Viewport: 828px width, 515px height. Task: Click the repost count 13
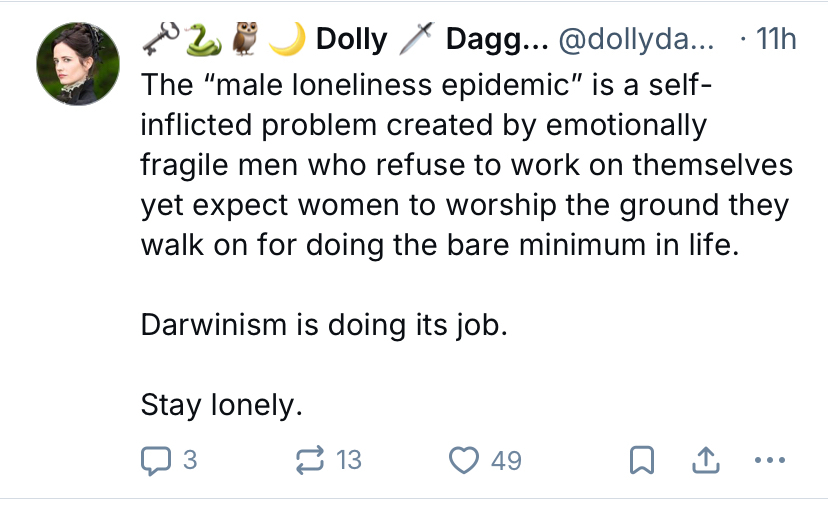click(348, 460)
